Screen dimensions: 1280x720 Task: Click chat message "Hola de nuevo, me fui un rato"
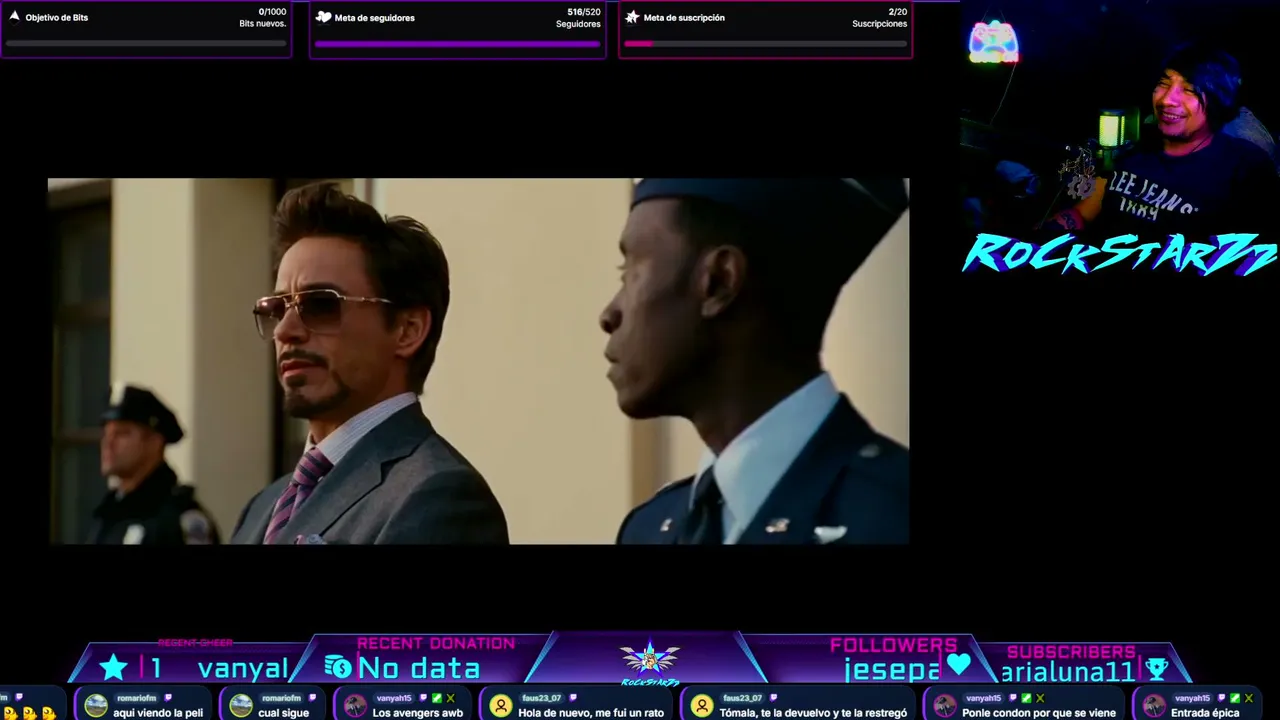click(x=591, y=713)
